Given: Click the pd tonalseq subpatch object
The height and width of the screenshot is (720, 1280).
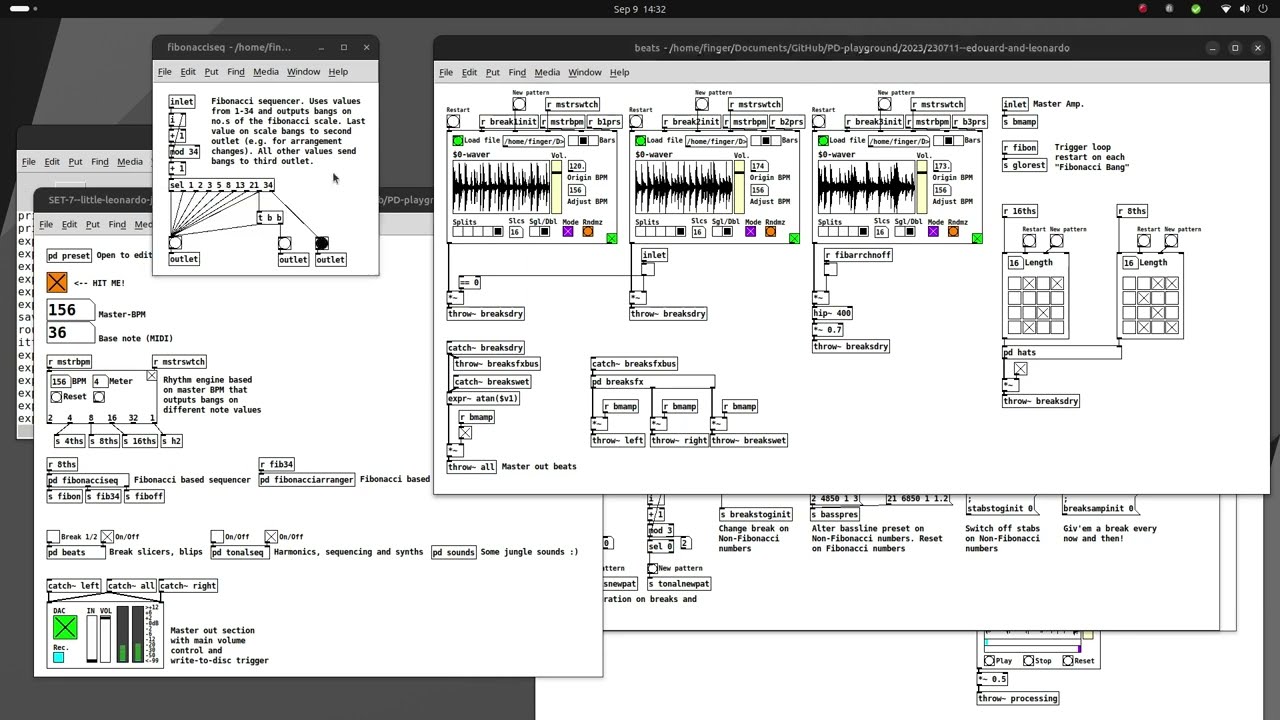Looking at the screenshot, I should click(240, 552).
